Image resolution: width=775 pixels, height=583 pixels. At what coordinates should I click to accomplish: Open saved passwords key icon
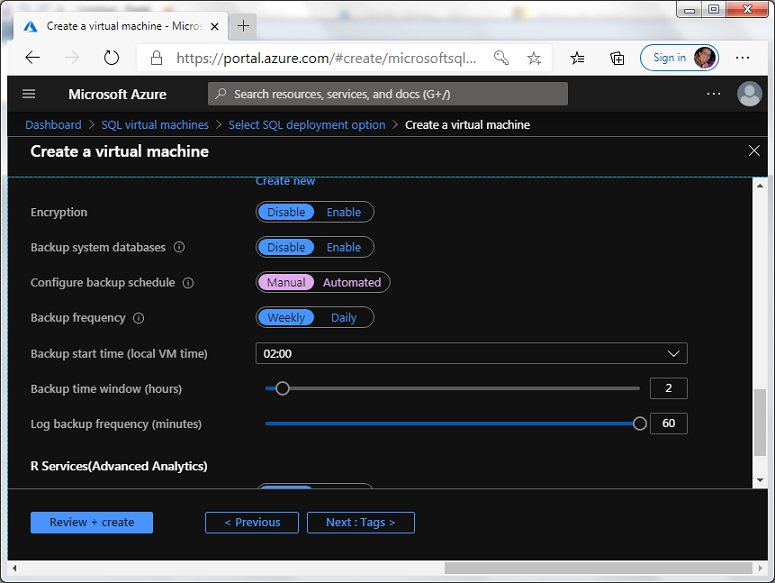tap(501, 58)
